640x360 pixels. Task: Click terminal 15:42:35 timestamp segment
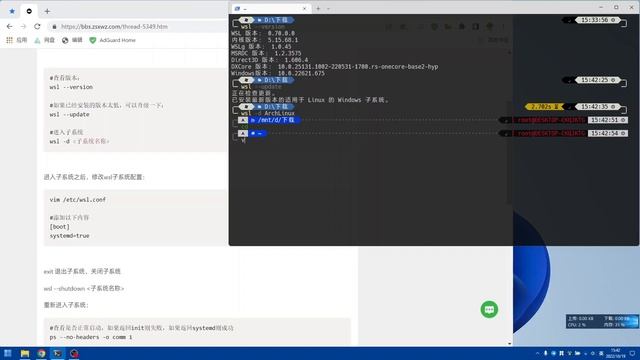click(x=597, y=107)
